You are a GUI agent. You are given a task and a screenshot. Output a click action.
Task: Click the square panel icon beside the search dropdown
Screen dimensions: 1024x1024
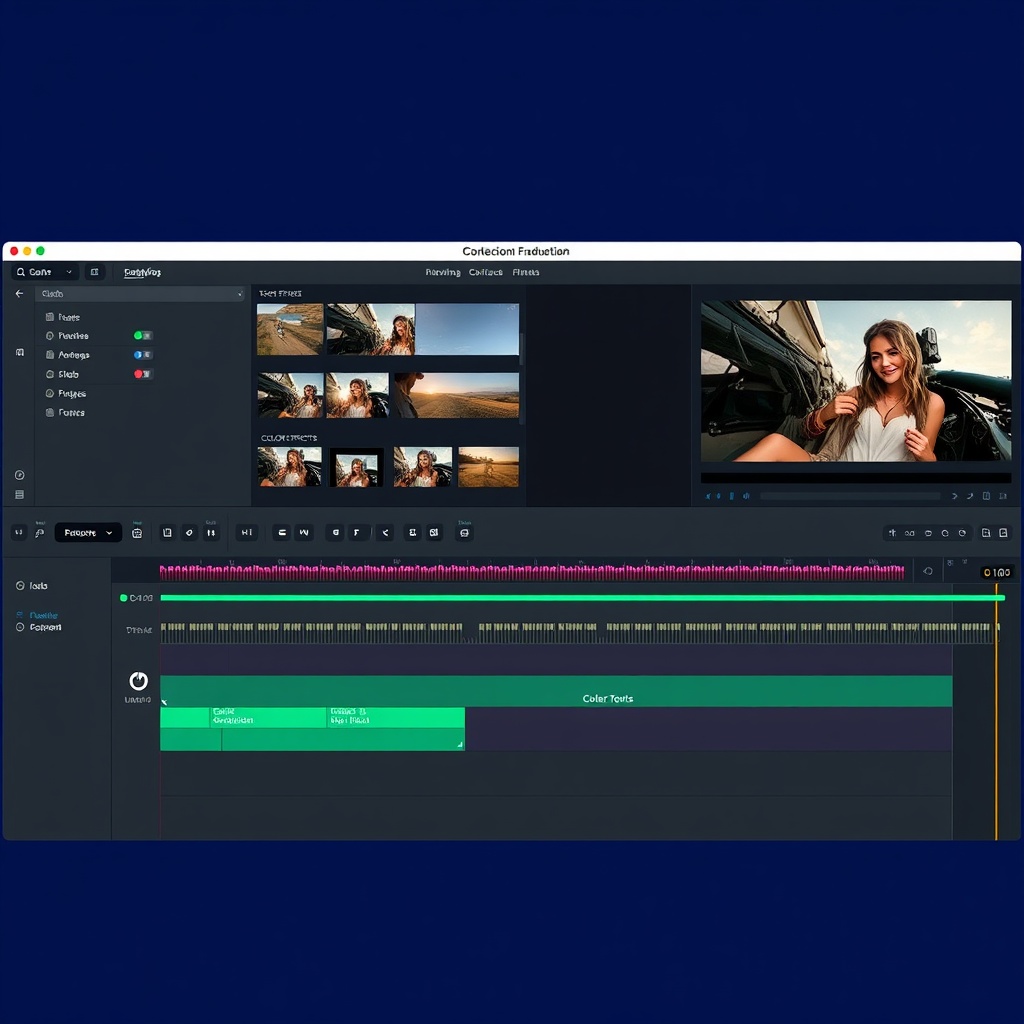click(95, 272)
